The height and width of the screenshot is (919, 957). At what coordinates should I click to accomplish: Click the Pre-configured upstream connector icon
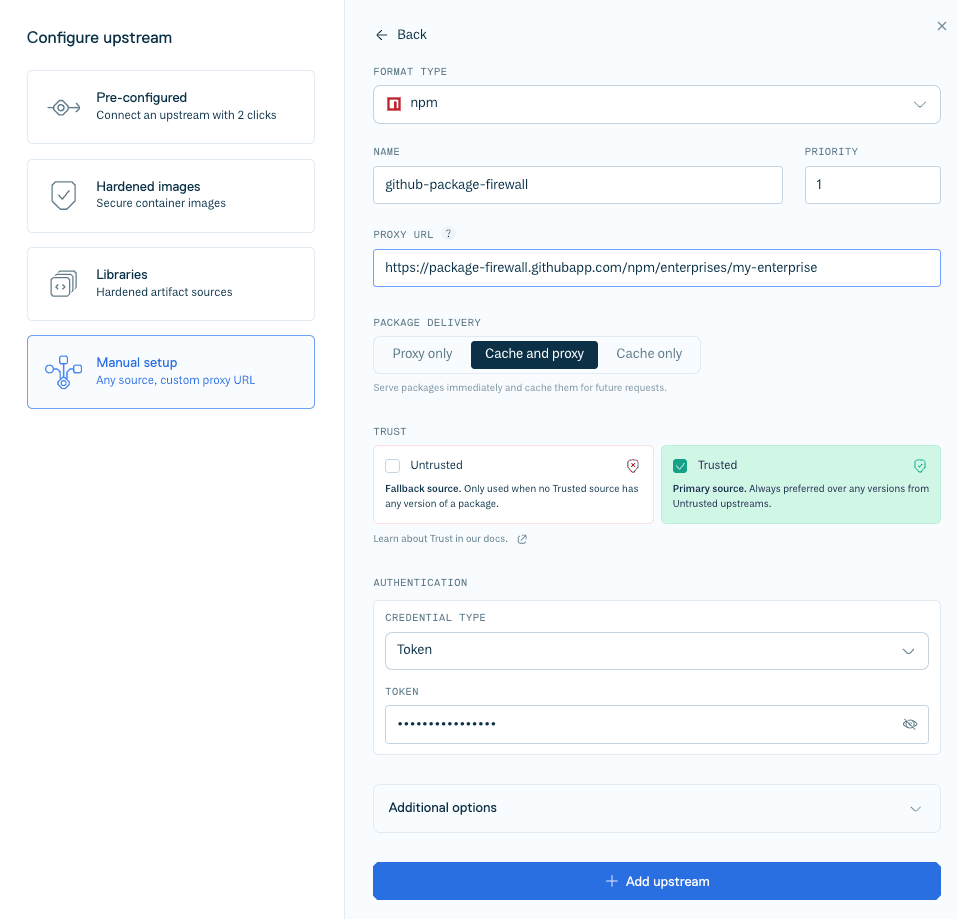point(63,108)
